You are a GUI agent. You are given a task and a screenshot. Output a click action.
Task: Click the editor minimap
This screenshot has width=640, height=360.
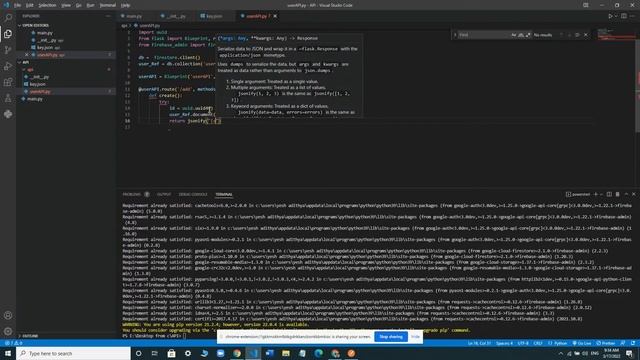click(616, 34)
